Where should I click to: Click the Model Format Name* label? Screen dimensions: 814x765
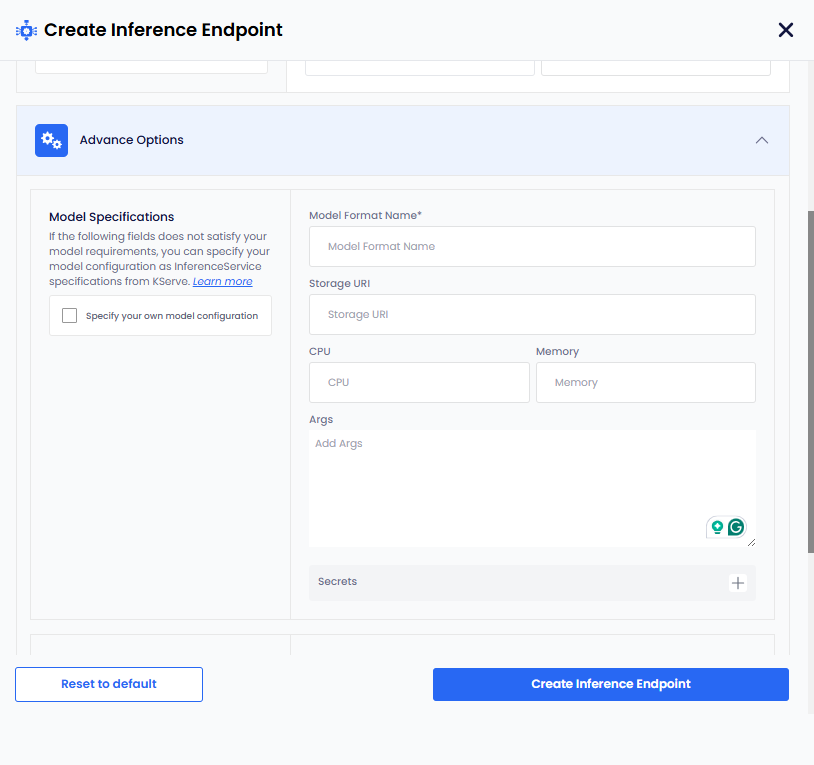(x=365, y=215)
